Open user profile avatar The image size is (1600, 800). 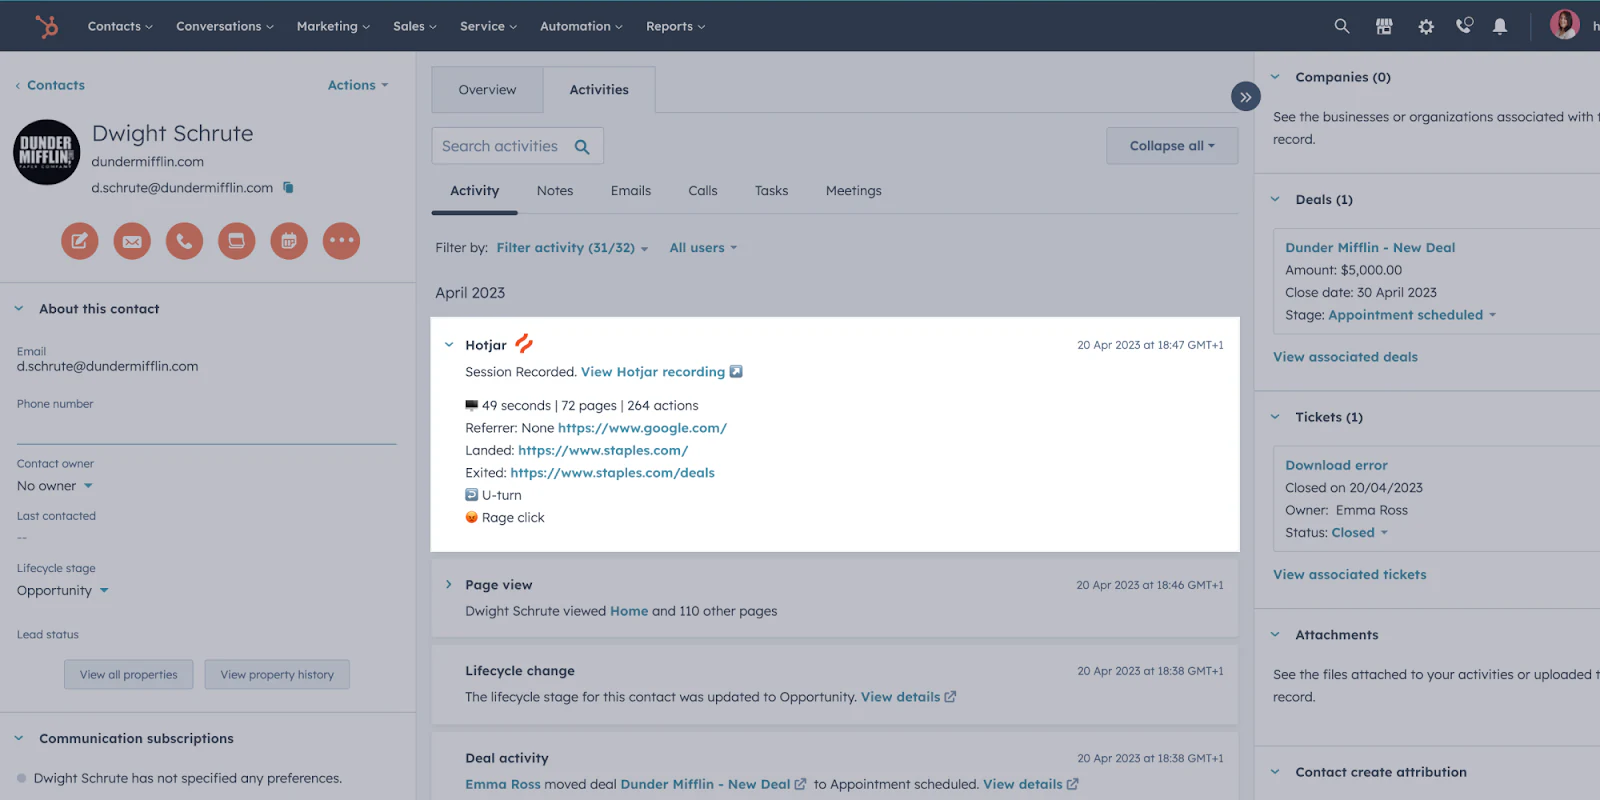[1565, 24]
